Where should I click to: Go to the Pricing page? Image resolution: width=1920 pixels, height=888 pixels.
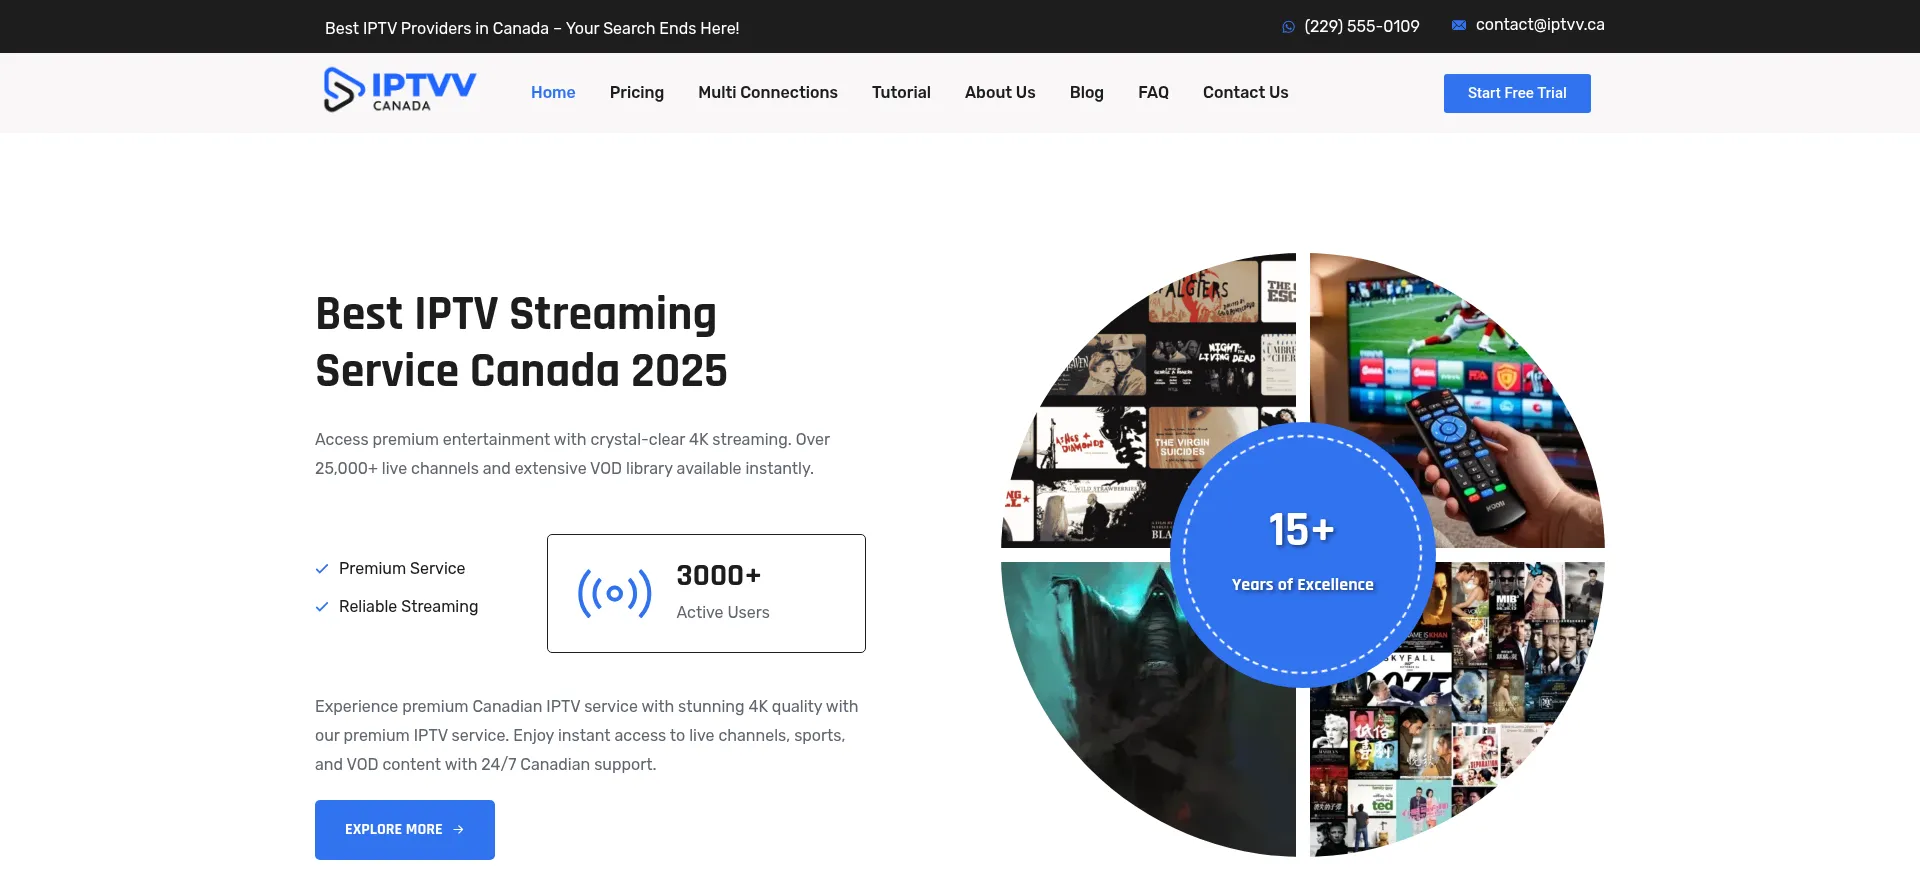(x=636, y=93)
